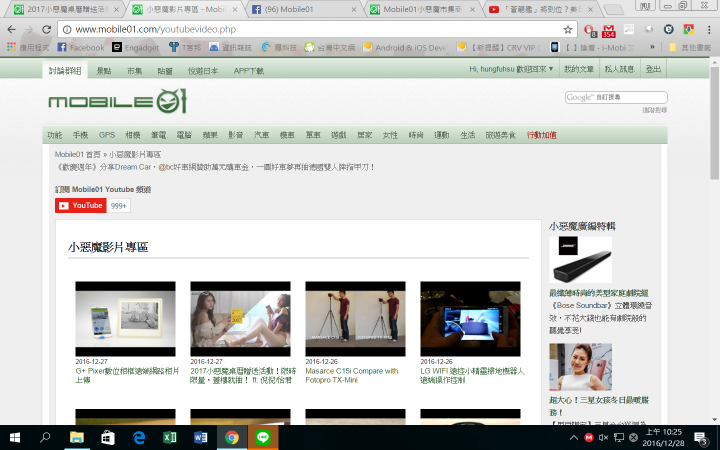This screenshot has width=720, height=450.
Task: Open the Dream Car announcement link
Action: (x=215, y=167)
